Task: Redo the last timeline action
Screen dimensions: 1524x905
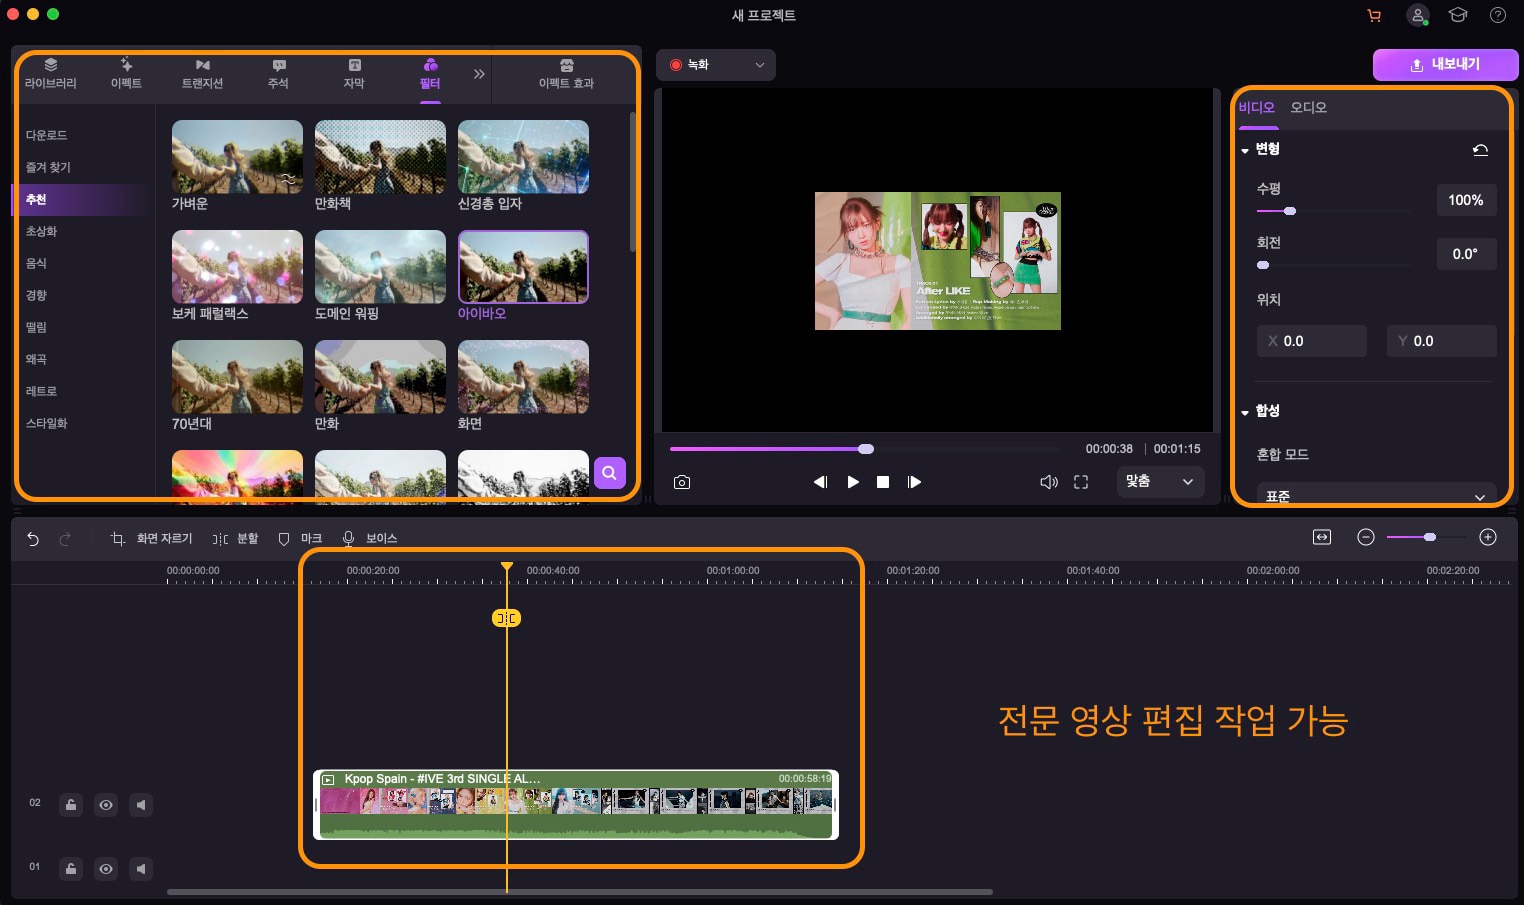Action: pyautogui.click(x=65, y=539)
